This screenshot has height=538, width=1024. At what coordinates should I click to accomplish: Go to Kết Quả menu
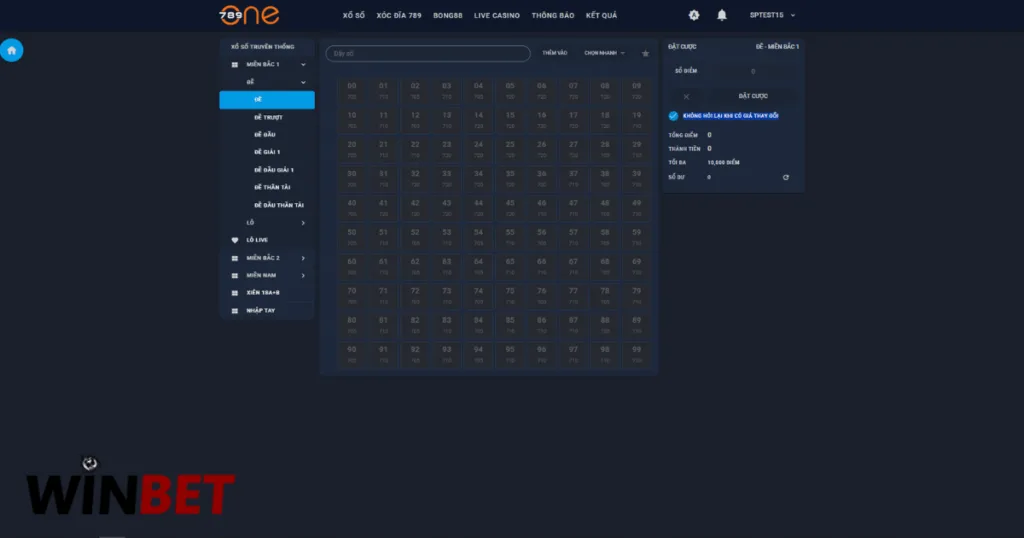pyautogui.click(x=601, y=16)
